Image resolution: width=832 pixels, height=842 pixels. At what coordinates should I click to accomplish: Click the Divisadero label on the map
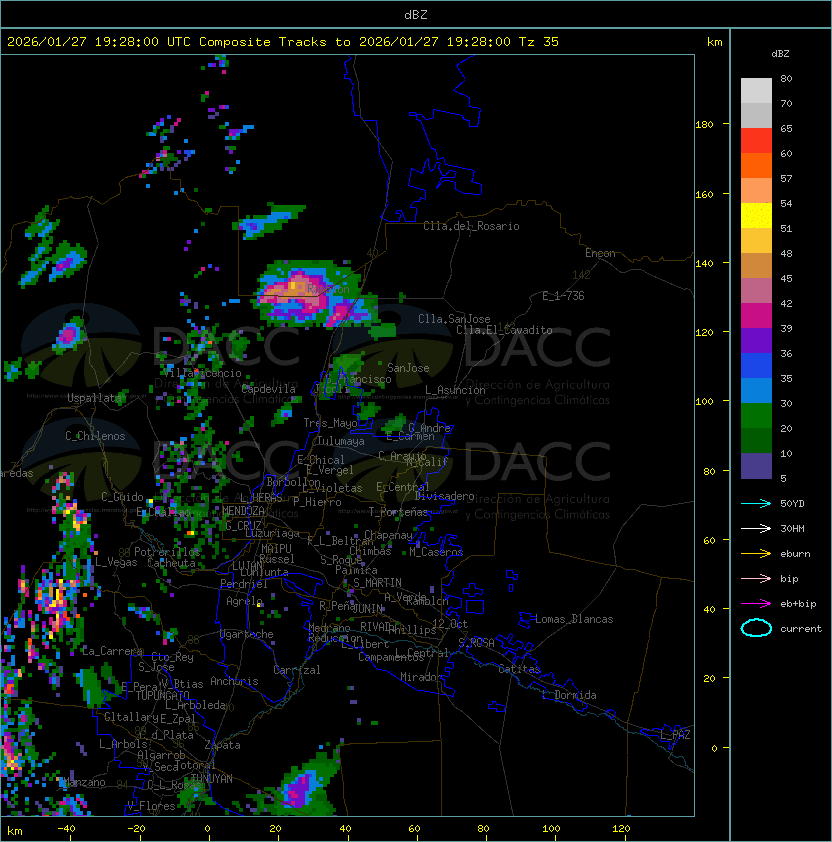445,496
